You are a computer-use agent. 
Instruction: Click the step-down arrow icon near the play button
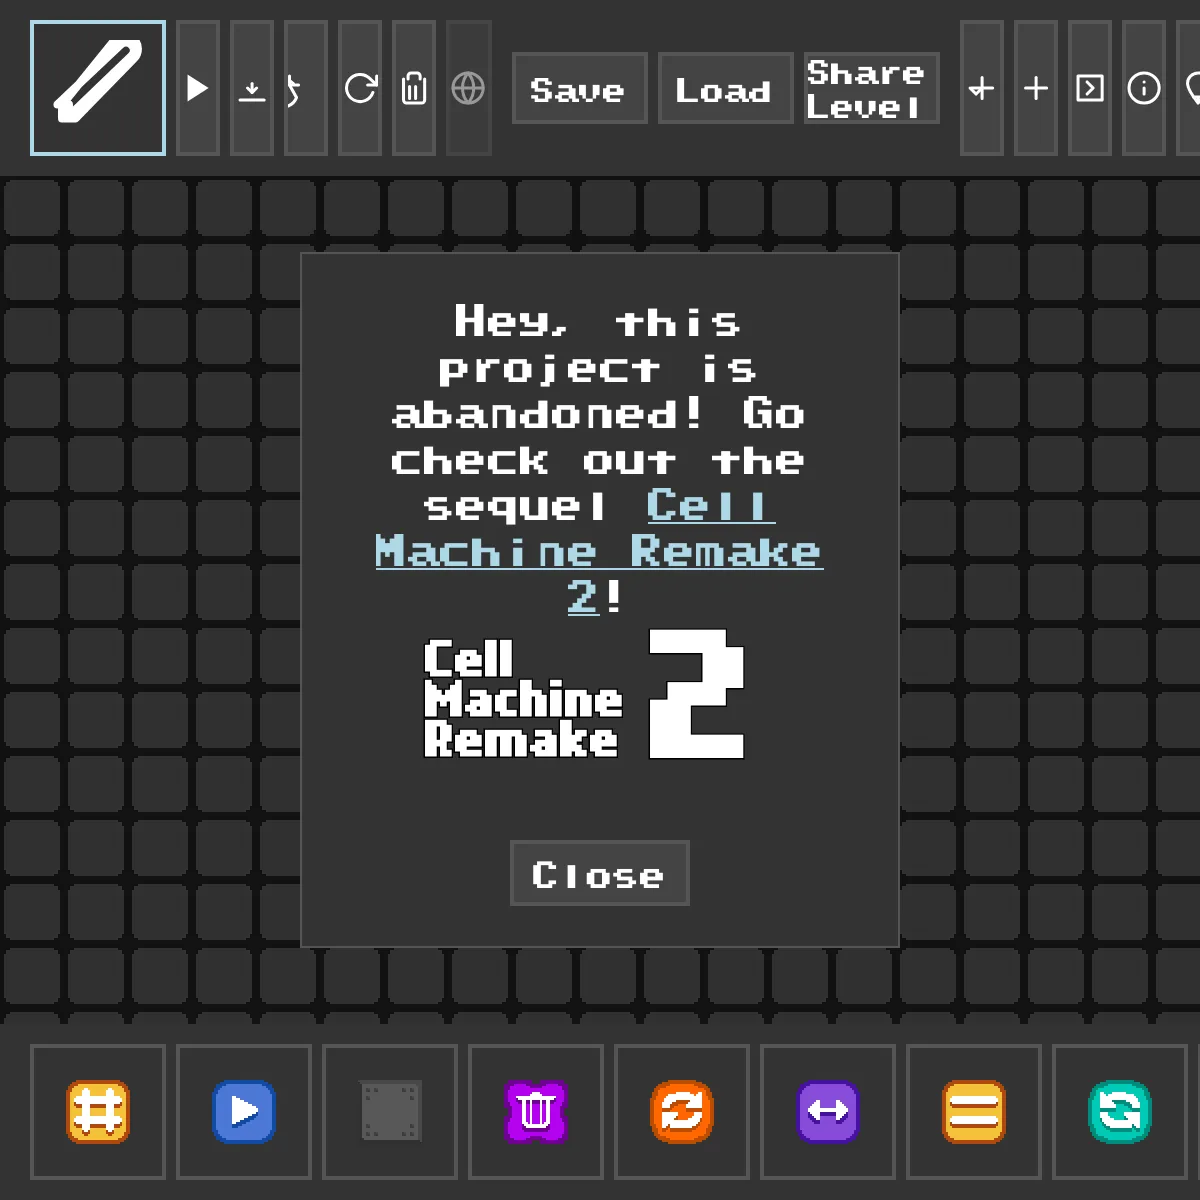click(x=252, y=87)
